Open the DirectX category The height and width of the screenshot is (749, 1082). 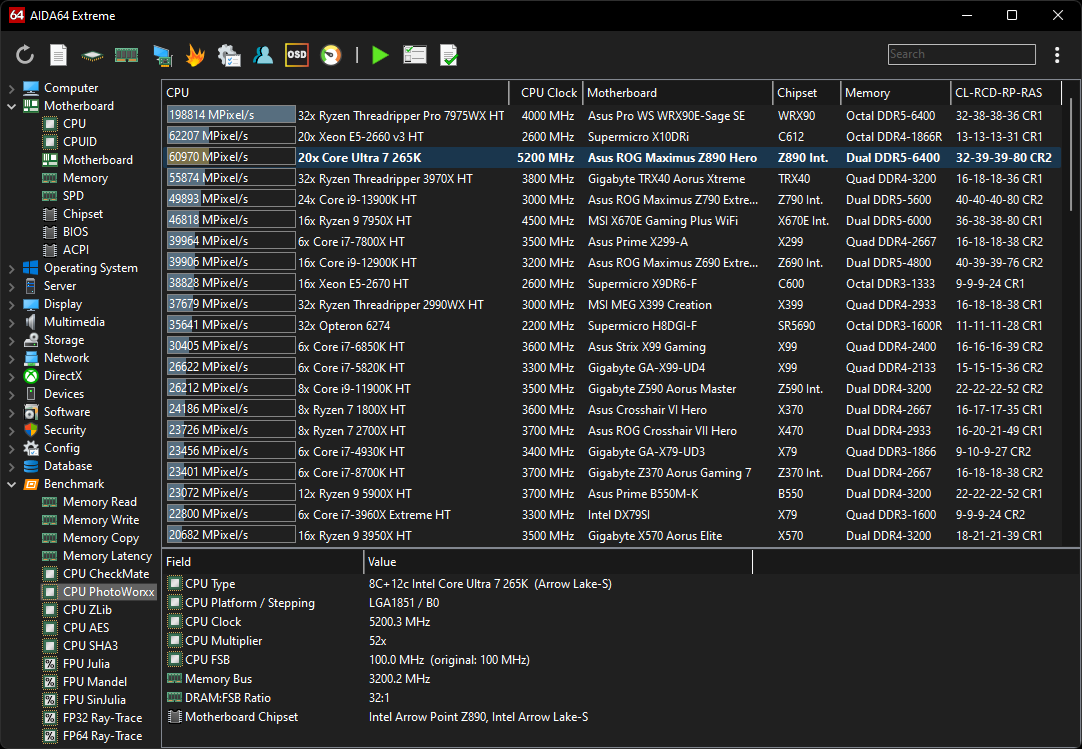[62, 376]
